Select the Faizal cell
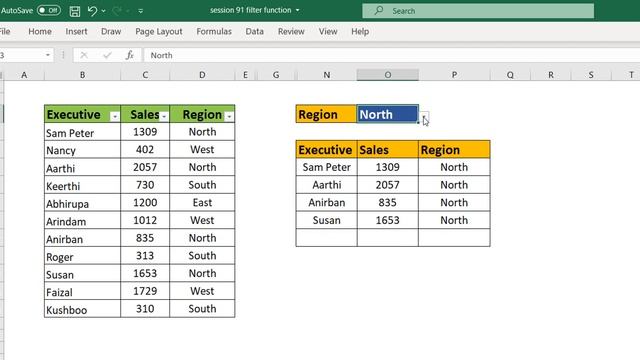This screenshot has width=640, height=360. [82, 291]
